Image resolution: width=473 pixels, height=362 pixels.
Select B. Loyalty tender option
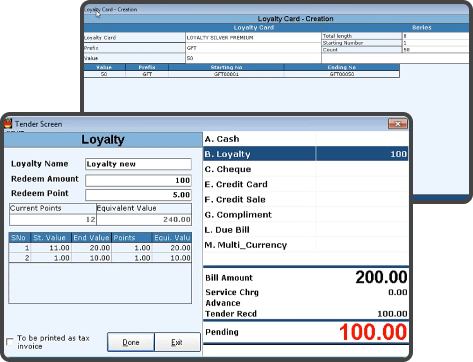pyautogui.click(x=306, y=154)
